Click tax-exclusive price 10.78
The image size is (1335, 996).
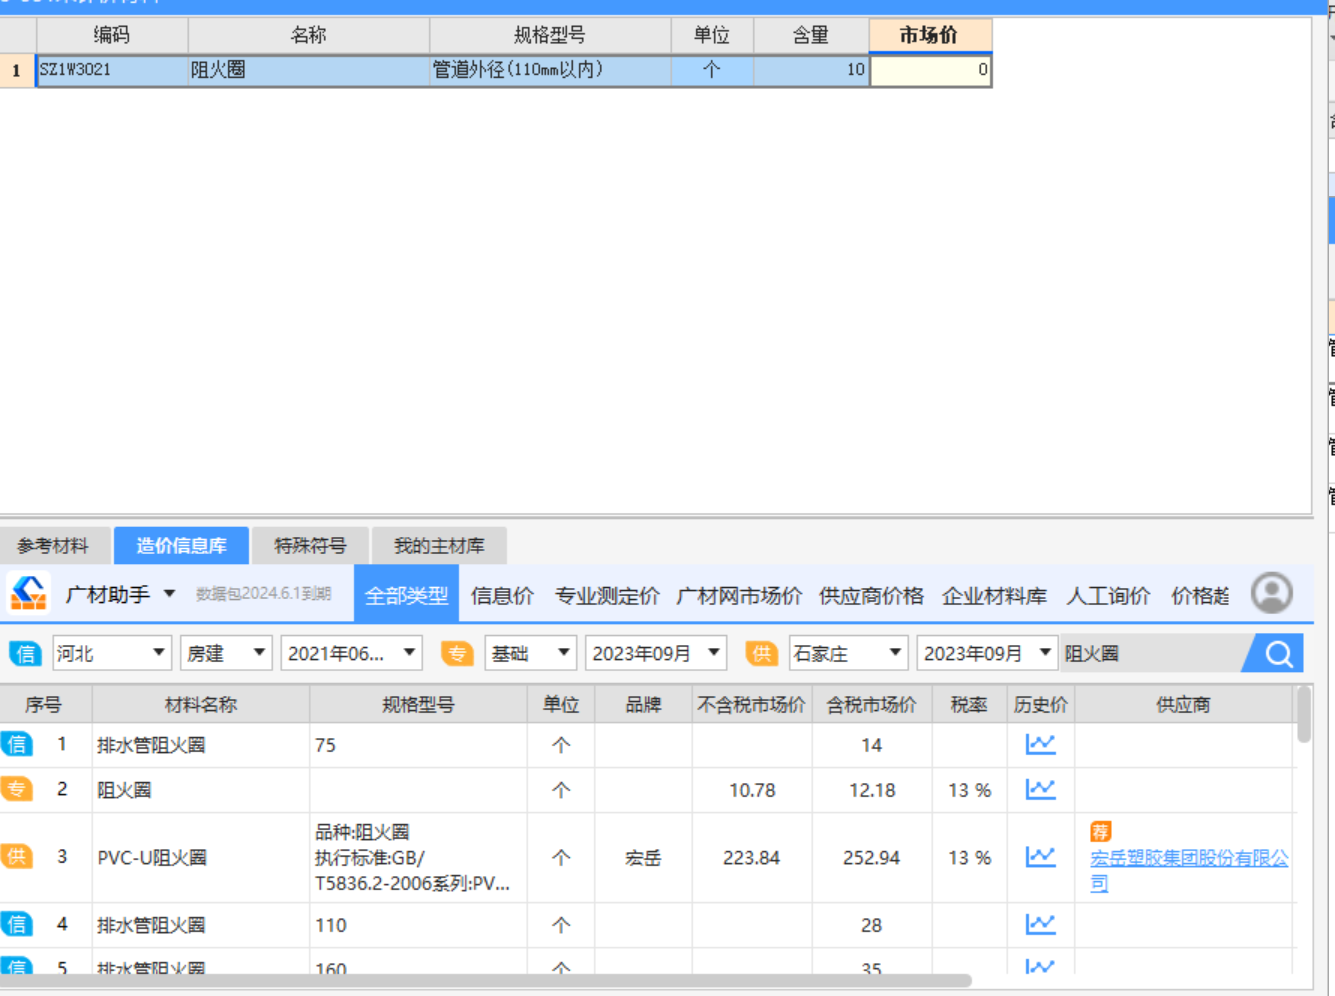(752, 790)
